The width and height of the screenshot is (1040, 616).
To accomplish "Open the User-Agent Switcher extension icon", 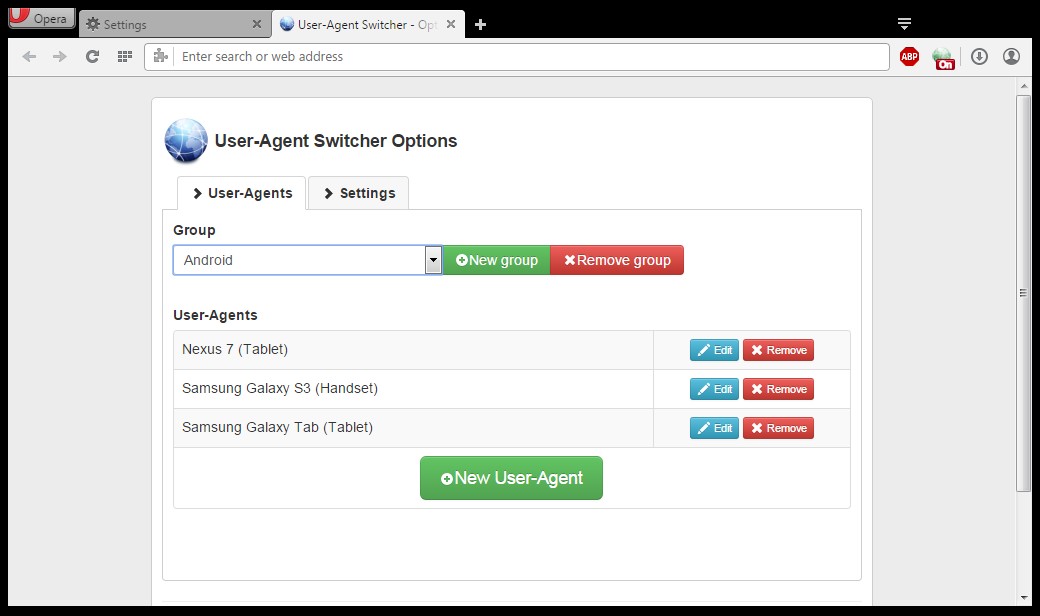I will 943,58.
